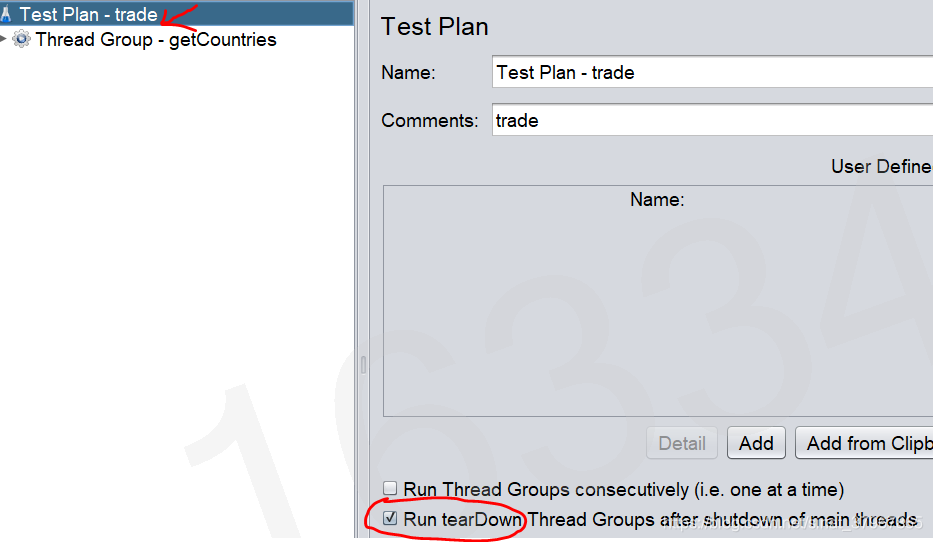Click the User Defined Variables heading
Image resolution: width=933 pixels, height=542 pixels.
(x=882, y=167)
